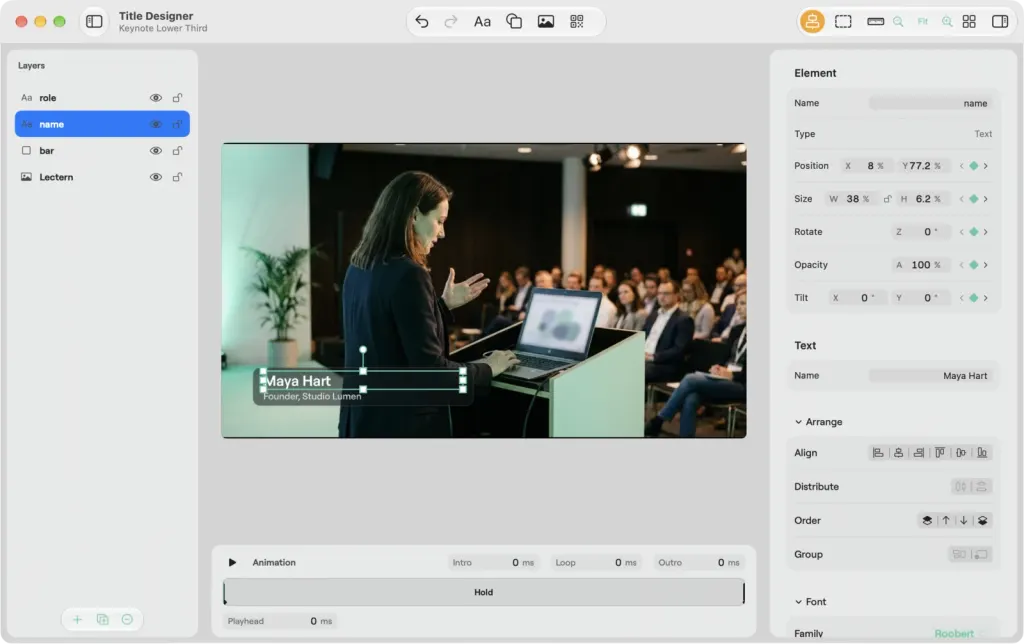Image resolution: width=1024 pixels, height=644 pixels.
Task: Edit the Text Name field Maya Hart
Action: (929, 376)
